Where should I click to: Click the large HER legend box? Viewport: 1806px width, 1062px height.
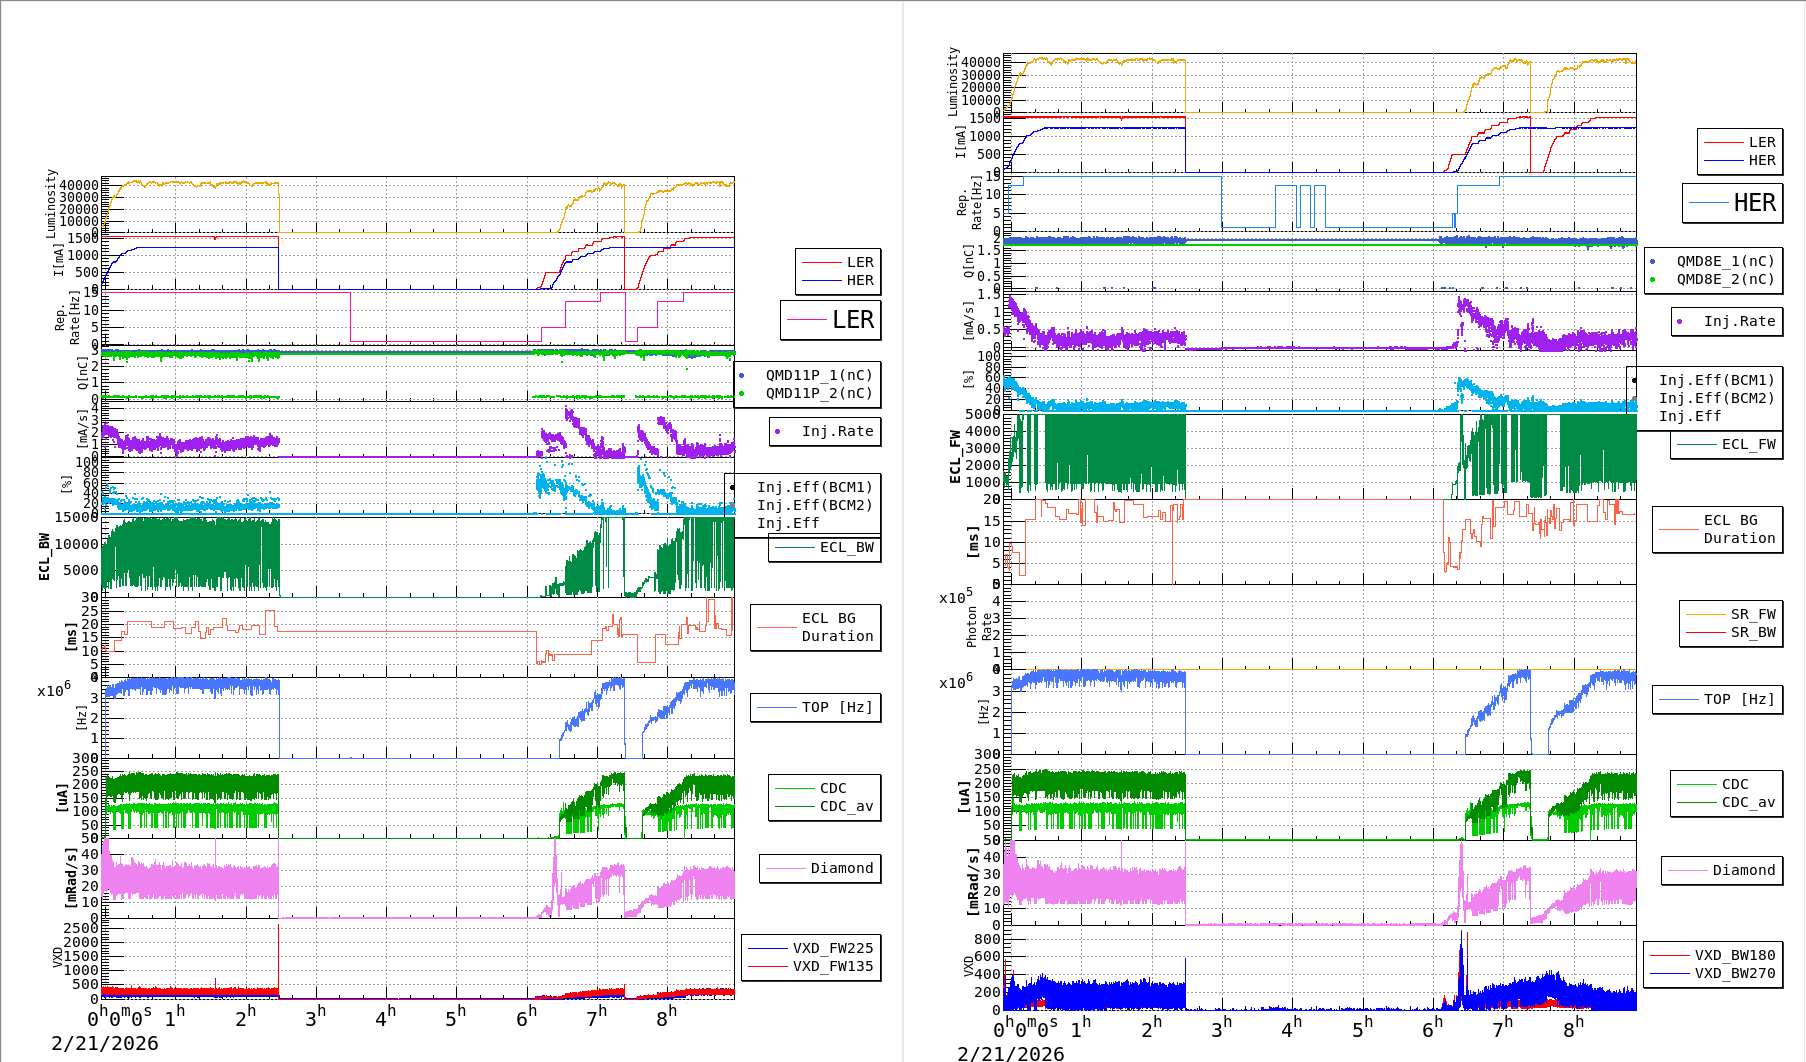click(1732, 203)
